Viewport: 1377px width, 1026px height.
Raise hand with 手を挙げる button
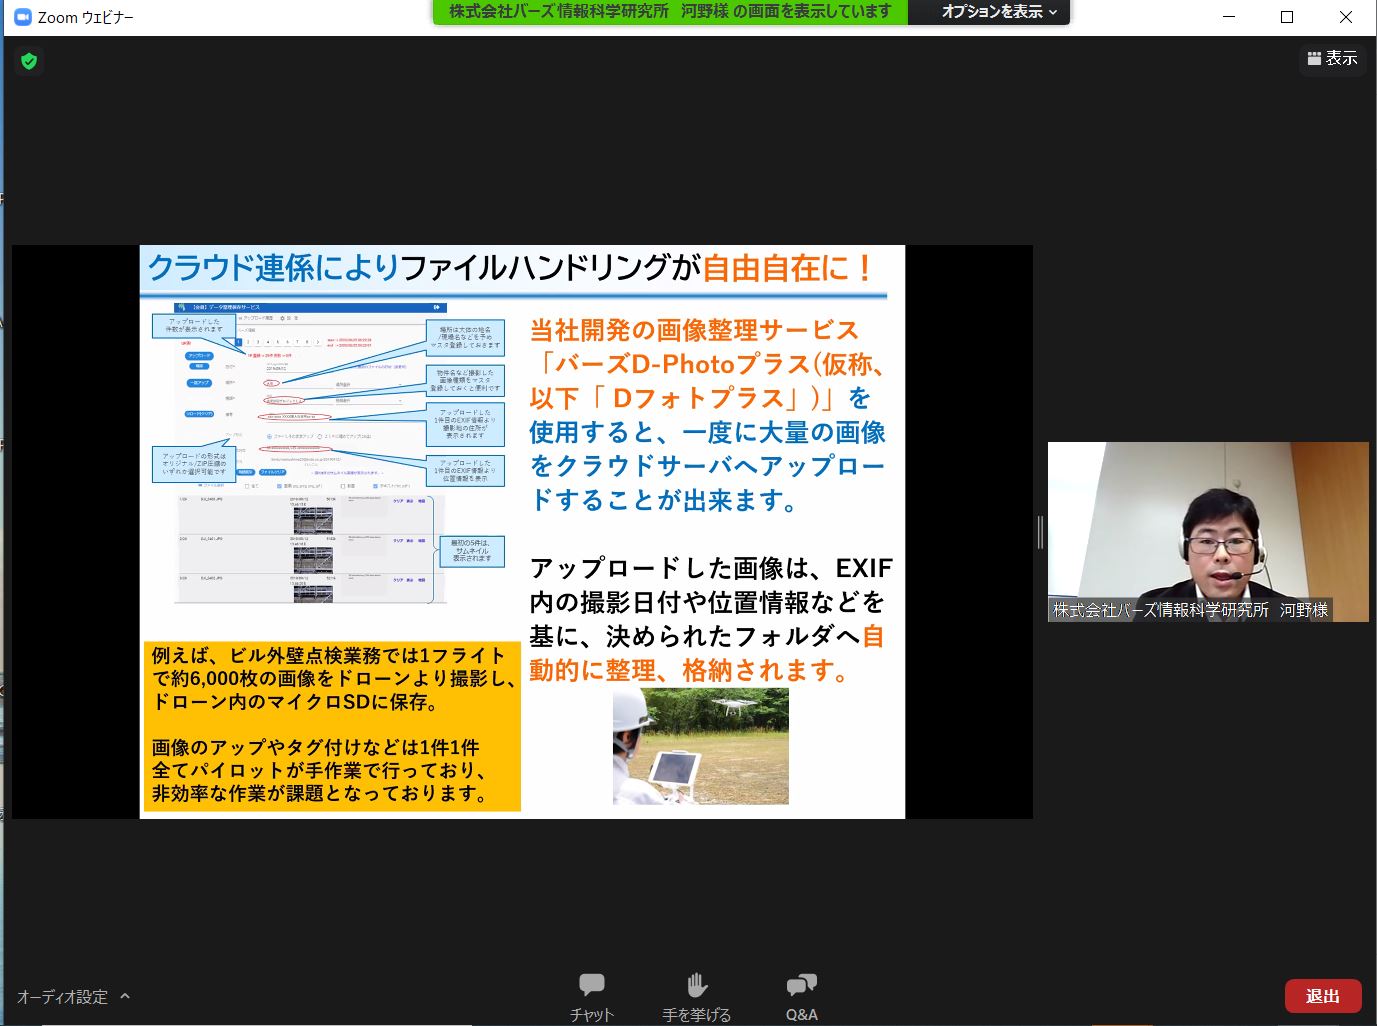pyautogui.click(x=697, y=996)
